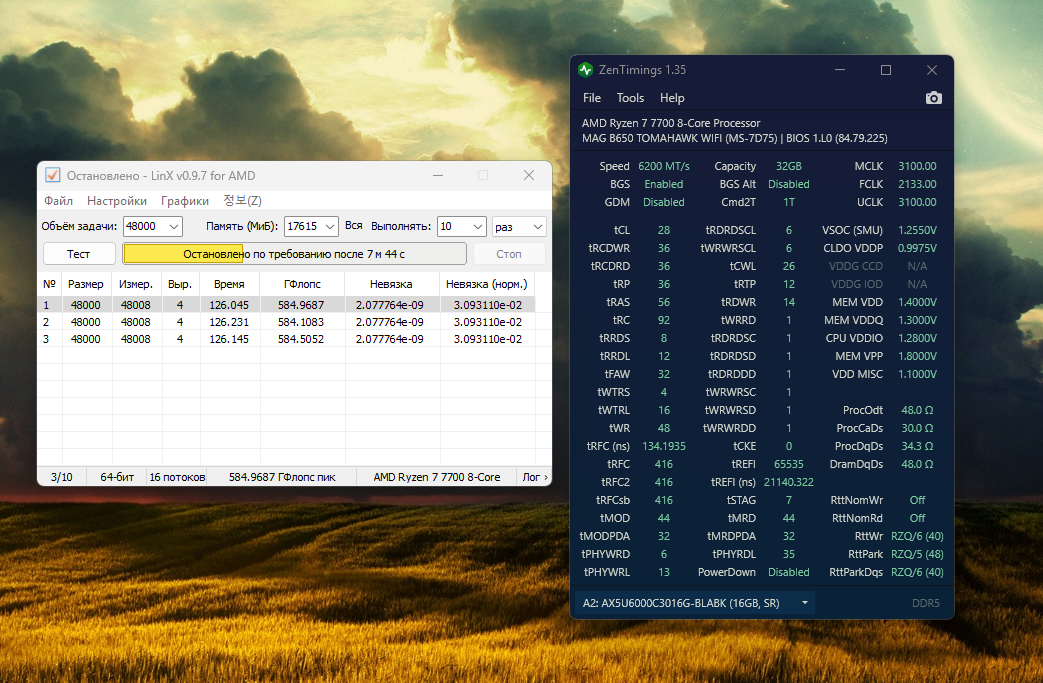Select result row with 584.5052 ГФлопс
Viewport: 1043px width, 683px height.
point(286,339)
